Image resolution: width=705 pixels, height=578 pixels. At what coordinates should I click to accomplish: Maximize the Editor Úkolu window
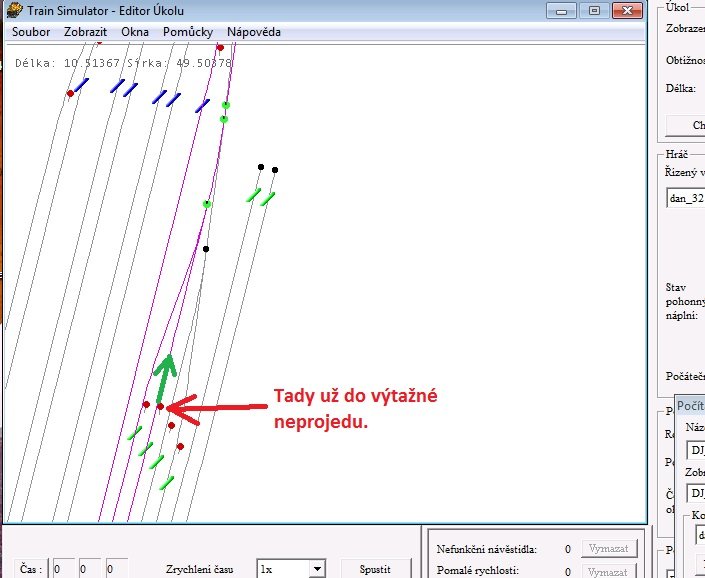click(594, 11)
